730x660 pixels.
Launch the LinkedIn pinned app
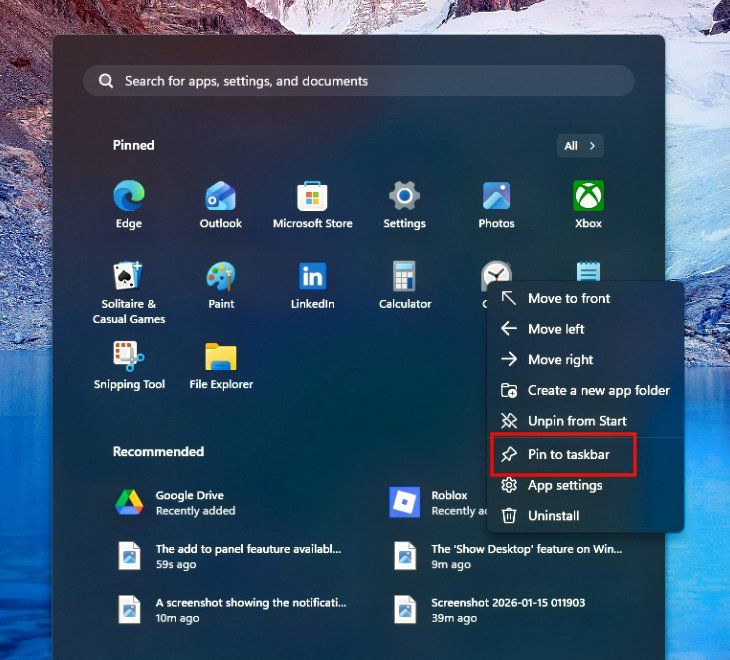click(x=312, y=285)
